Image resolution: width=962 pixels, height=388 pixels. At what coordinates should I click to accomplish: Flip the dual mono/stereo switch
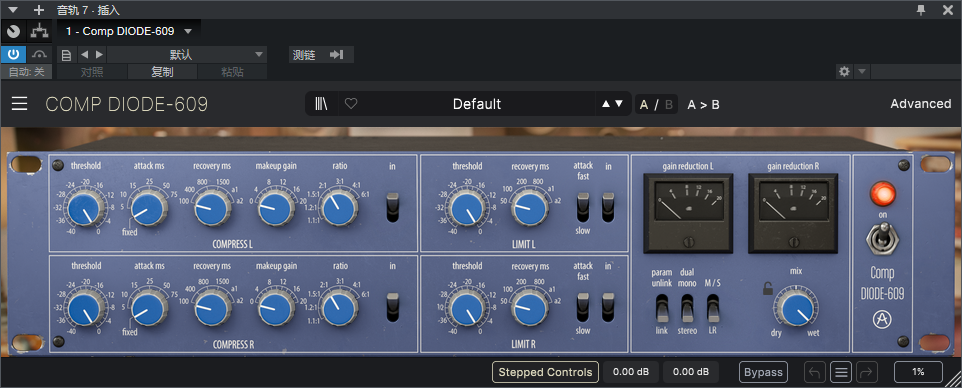click(687, 308)
